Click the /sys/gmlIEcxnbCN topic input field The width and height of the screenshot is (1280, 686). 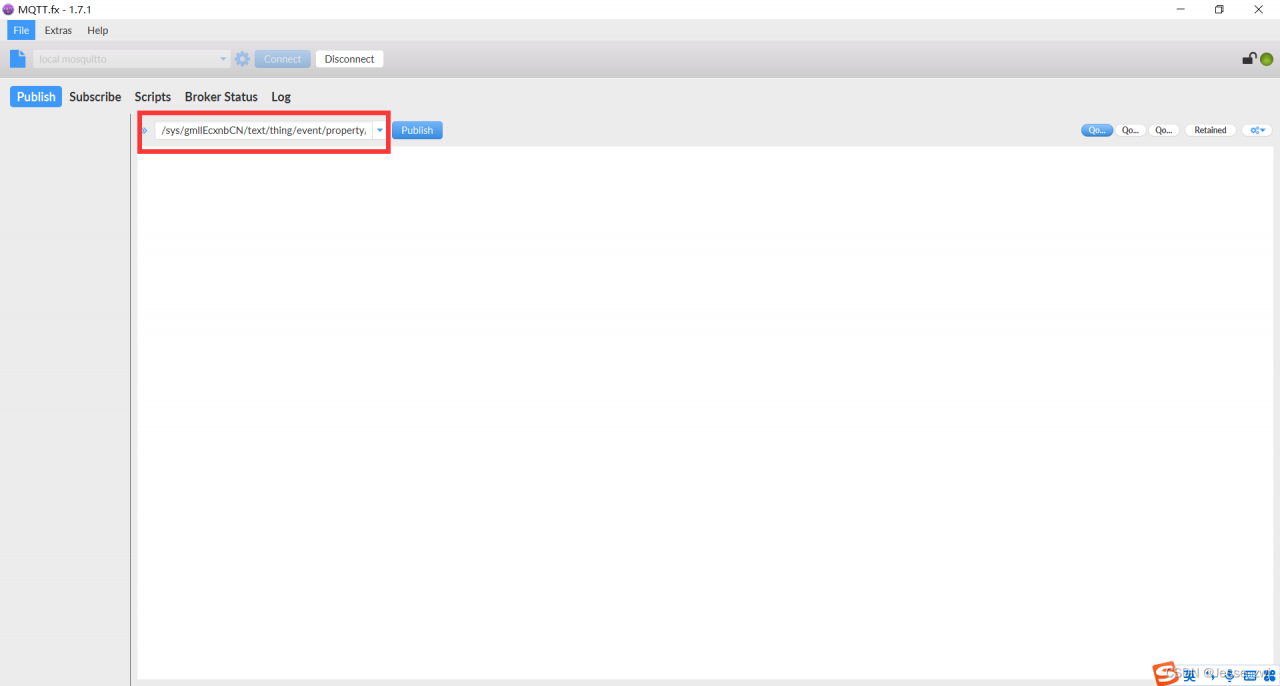[264, 130]
